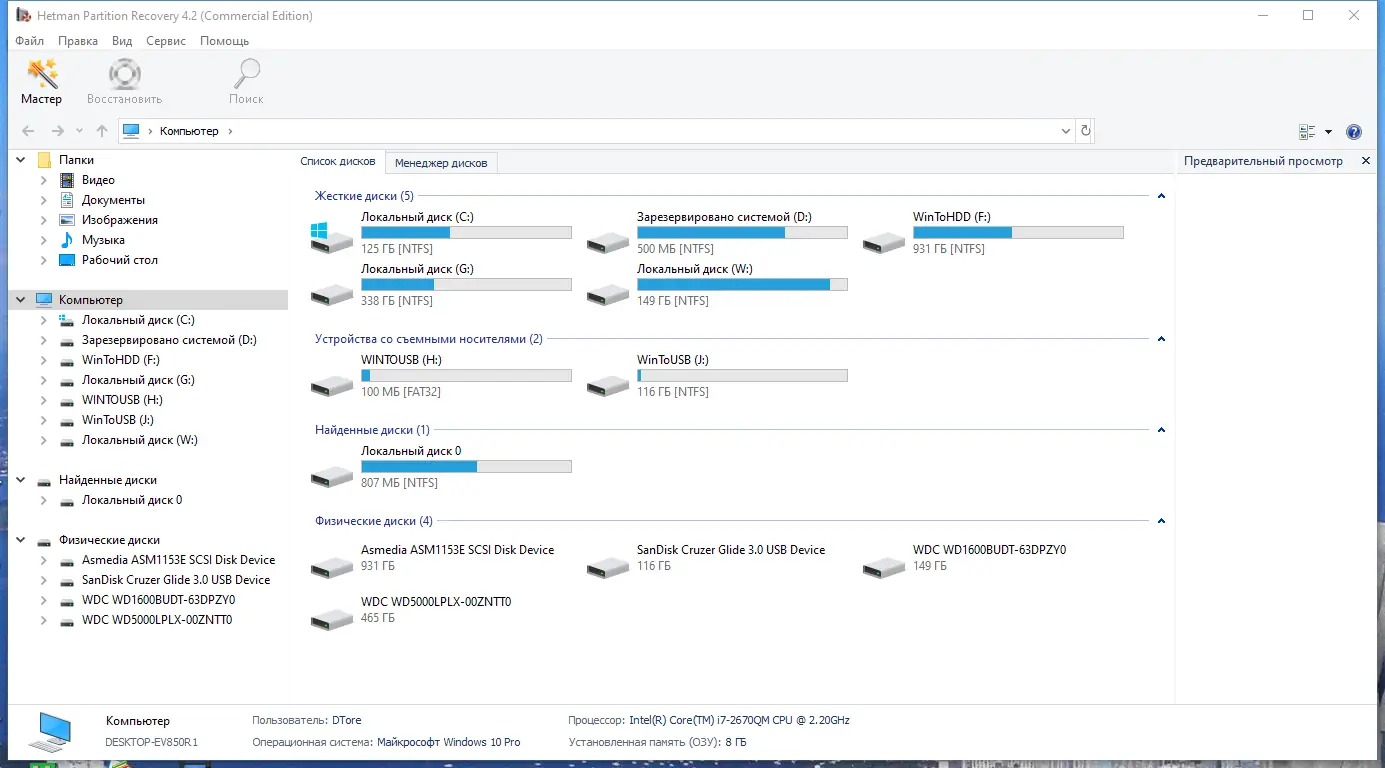
Task: Collapse the Папки tree node
Action: (x=21, y=160)
